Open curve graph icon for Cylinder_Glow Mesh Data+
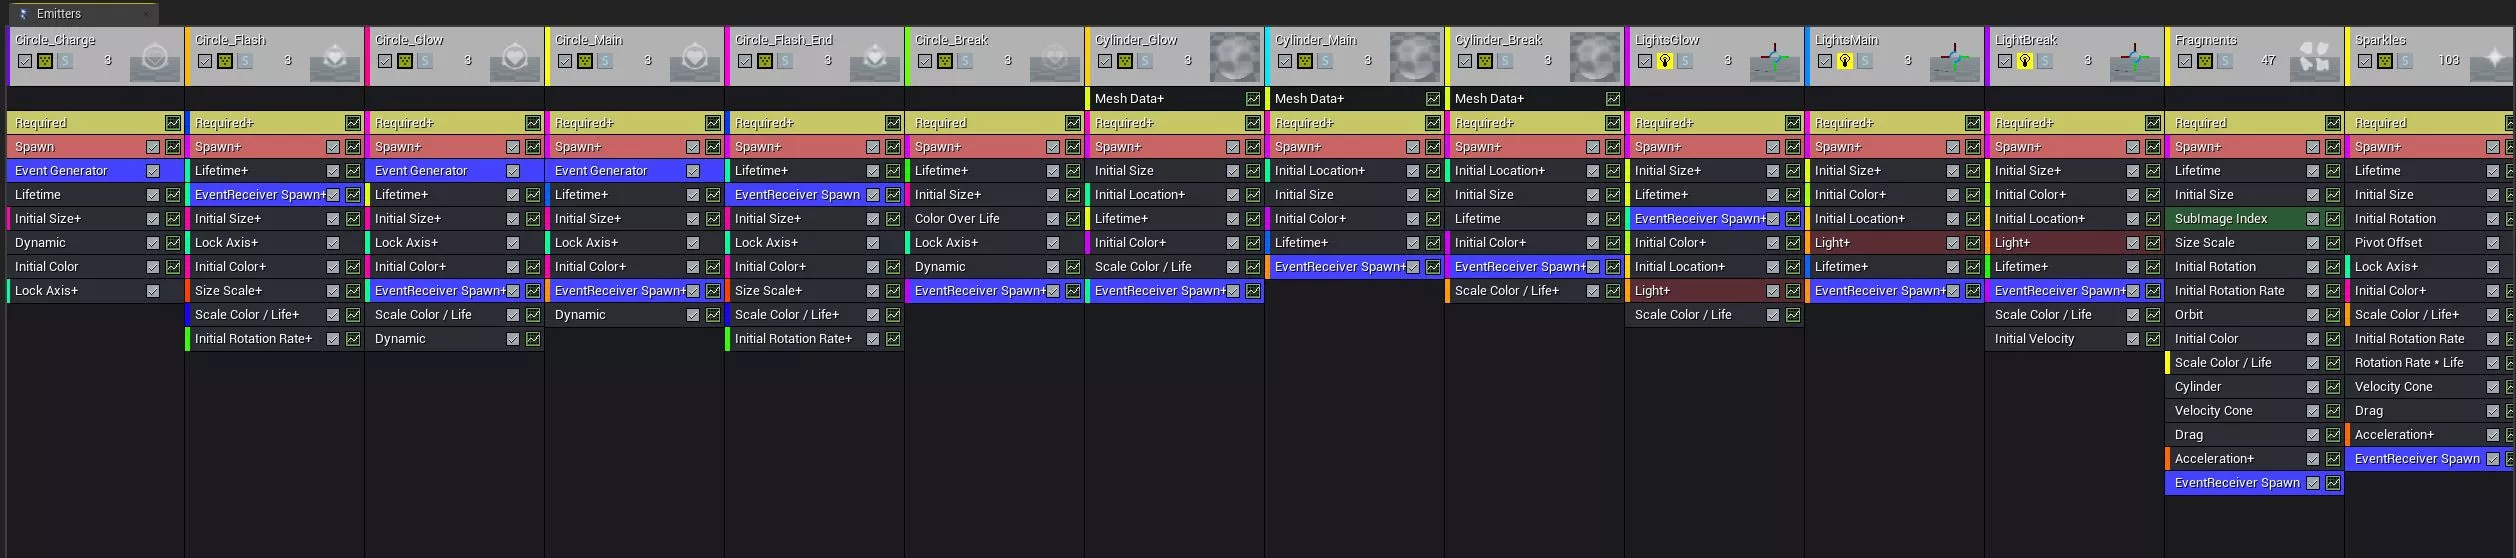 pos(1253,99)
